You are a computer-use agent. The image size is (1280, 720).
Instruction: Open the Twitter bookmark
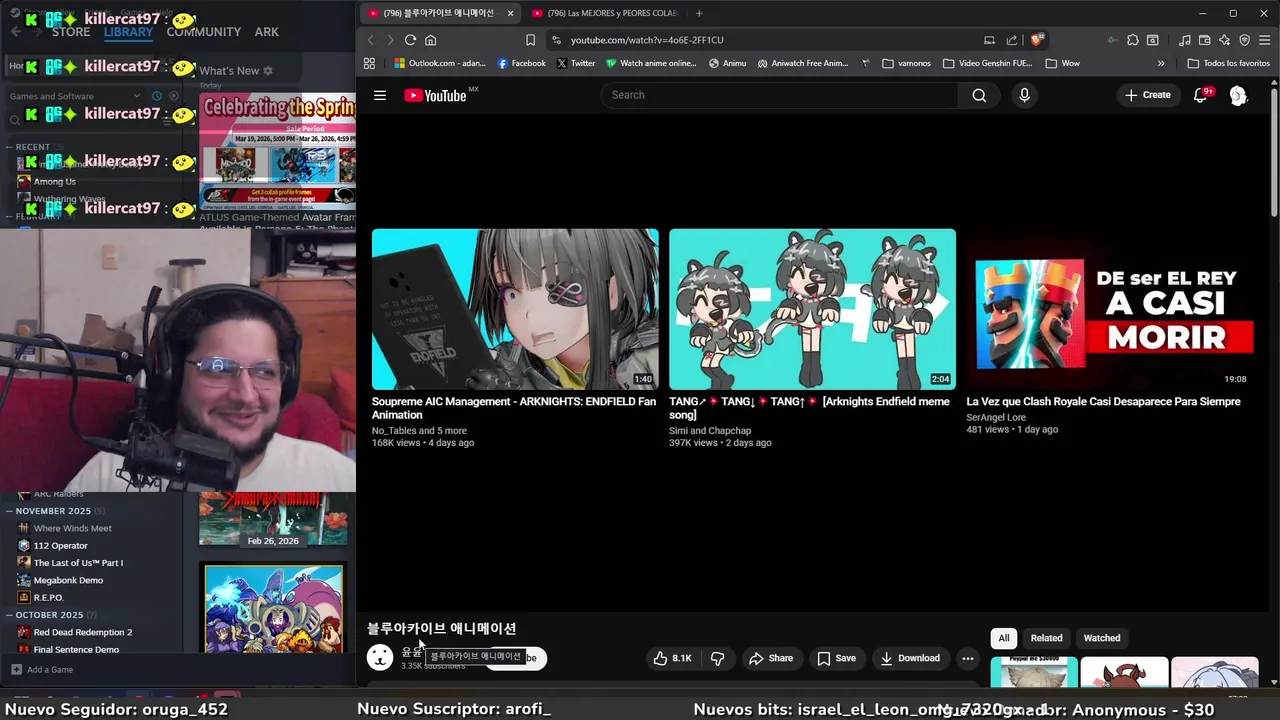coord(575,63)
